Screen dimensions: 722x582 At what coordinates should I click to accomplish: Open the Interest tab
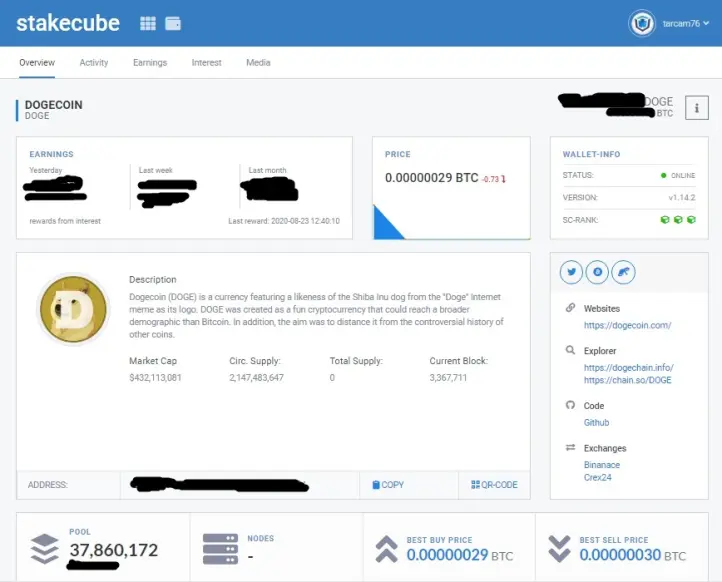207,63
